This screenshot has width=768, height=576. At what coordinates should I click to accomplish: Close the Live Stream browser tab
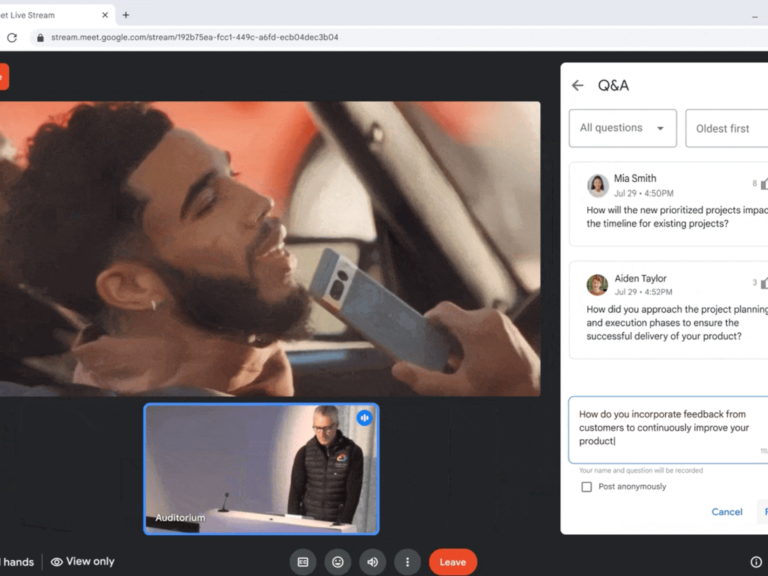click(105, 15)
